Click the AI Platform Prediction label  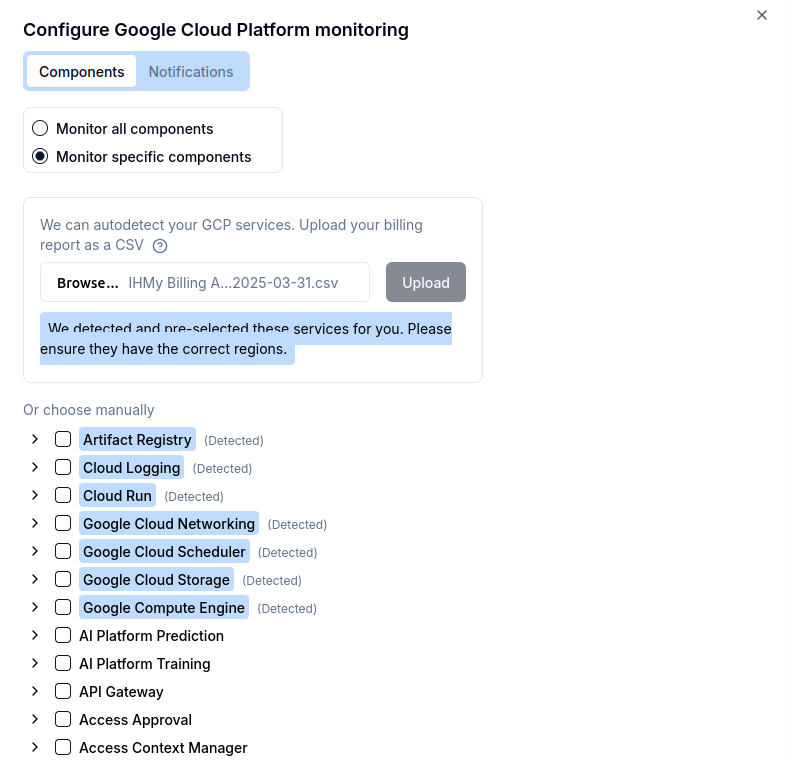pos(151,636)
